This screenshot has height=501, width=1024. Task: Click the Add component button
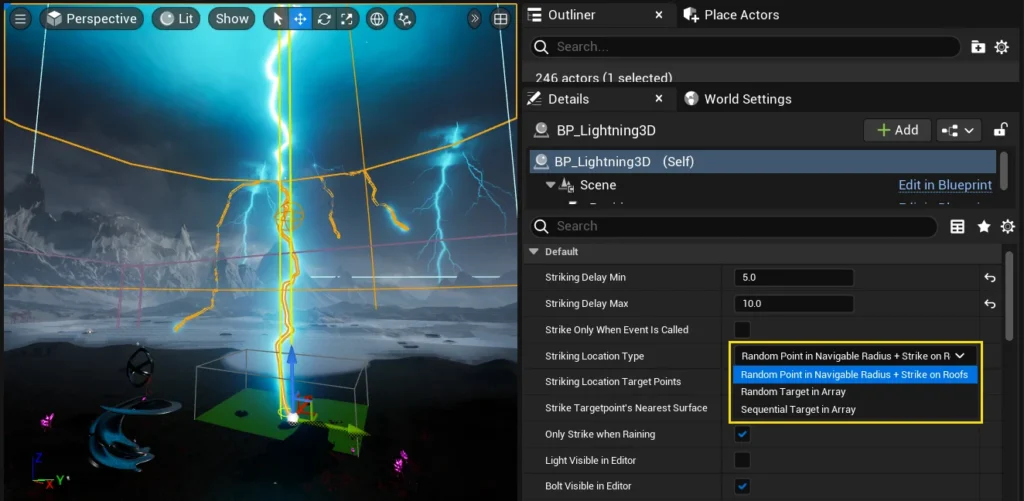click(x=897, y=130)
